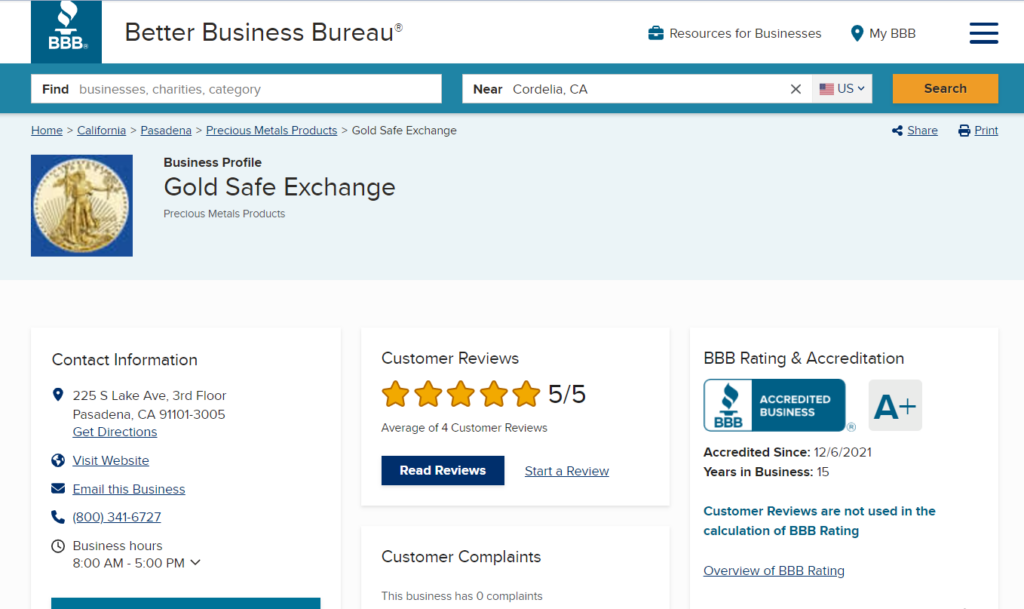Viewport: 1024px width, 609px height.
Task: Click Email this Business link
Action: click(x=129, y=489)
